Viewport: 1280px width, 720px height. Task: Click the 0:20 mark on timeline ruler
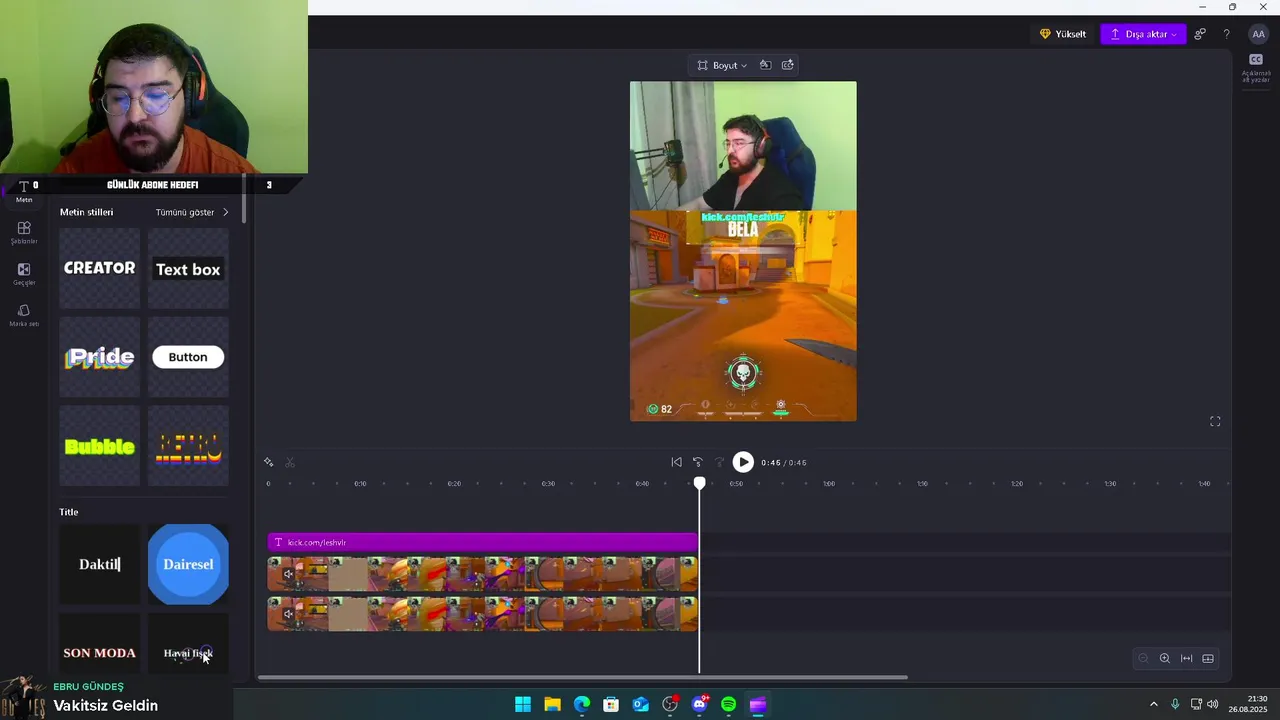click(x=454, y=484)
